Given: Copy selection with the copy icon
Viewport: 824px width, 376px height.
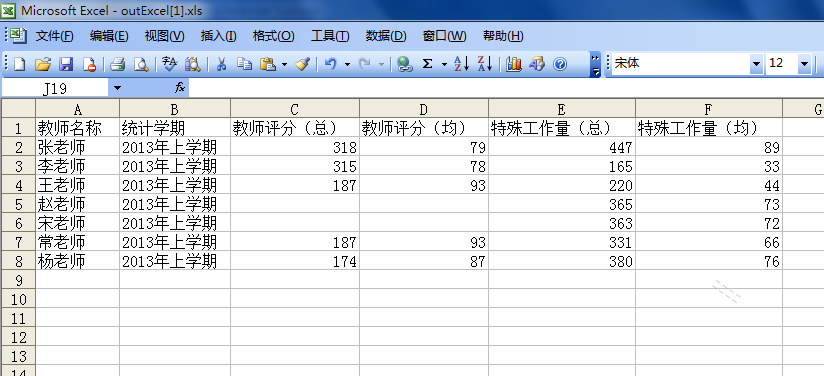Looking at the screenshot, I should coord(244,64).
